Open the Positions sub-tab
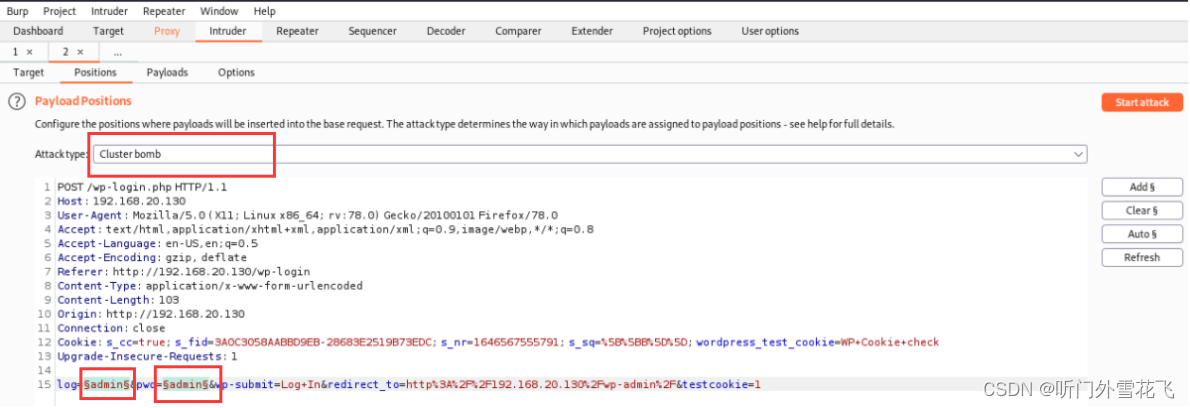The height and width of the screenshot is (408, 1190). (96, 73)
